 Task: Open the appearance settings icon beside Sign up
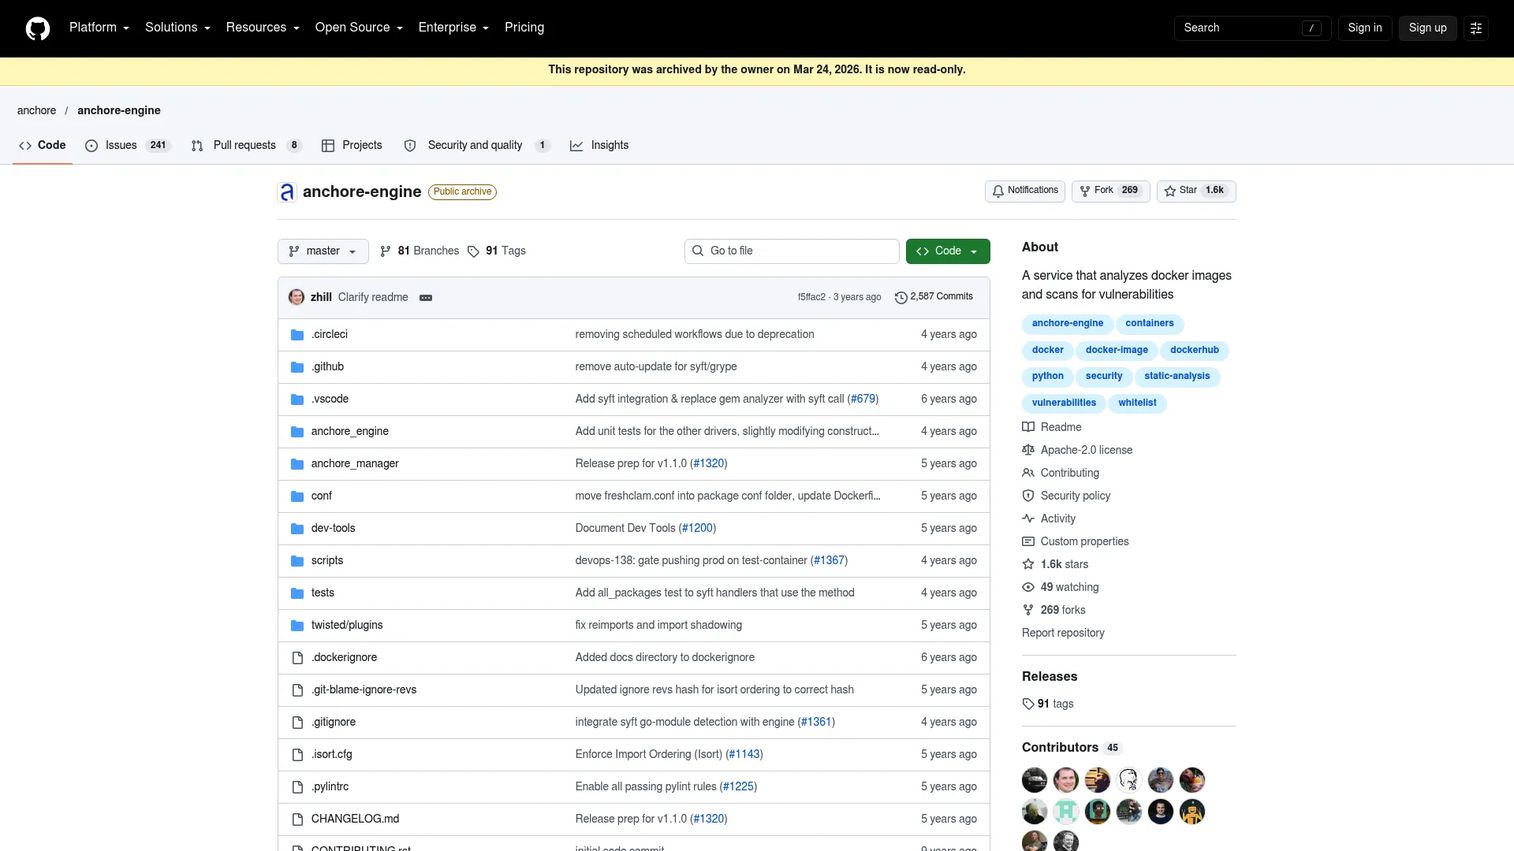1476,28
